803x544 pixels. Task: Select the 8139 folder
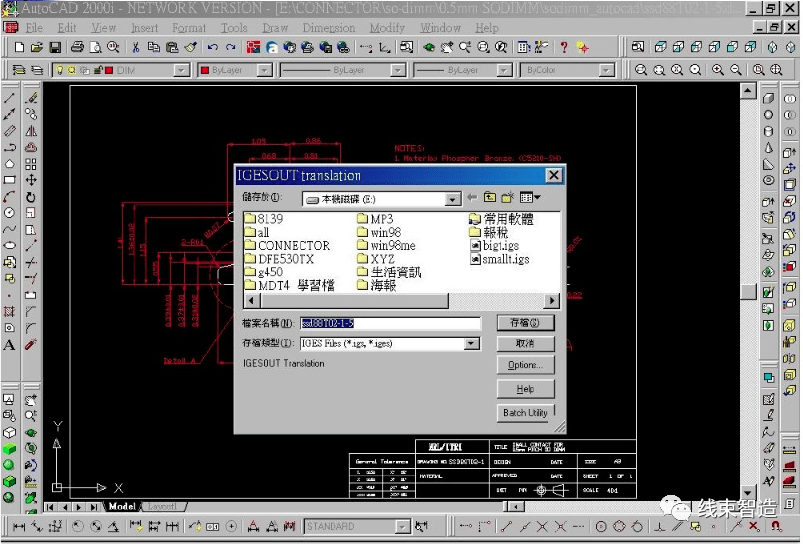click(264, 219)
